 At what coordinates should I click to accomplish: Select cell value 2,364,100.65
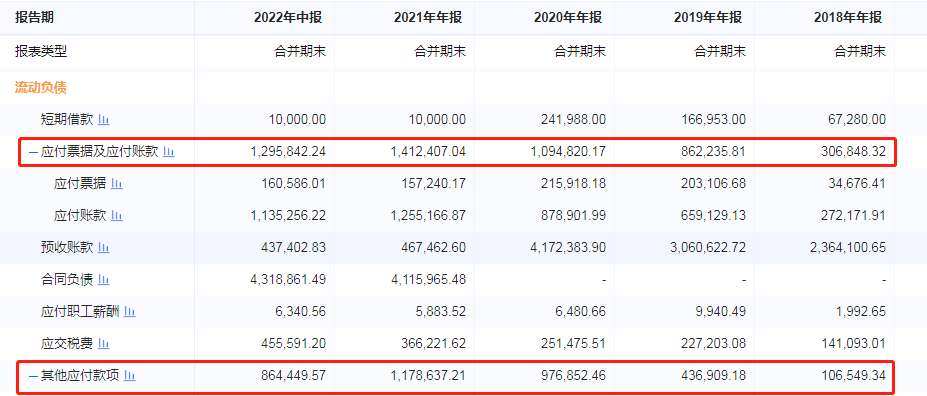[848, 248]
